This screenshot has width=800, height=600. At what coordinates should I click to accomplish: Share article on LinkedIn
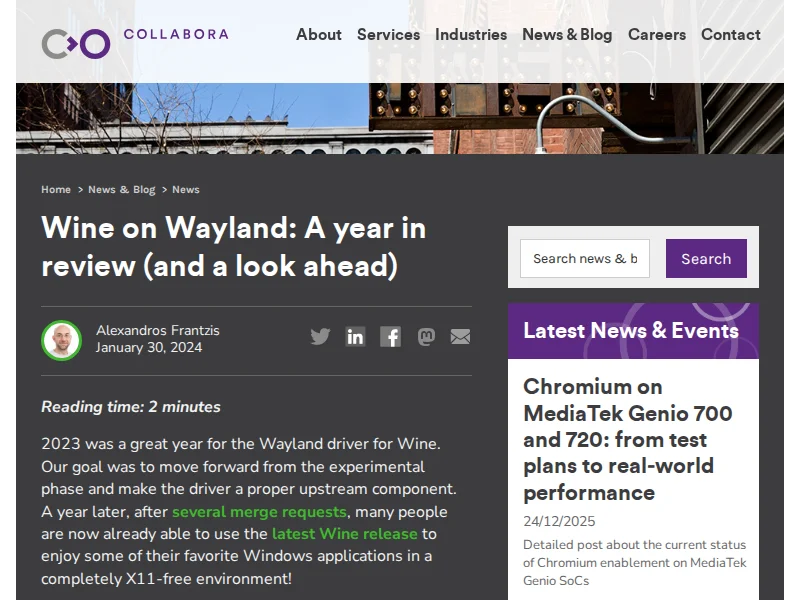pyautogui.click(x=355, y=336)
